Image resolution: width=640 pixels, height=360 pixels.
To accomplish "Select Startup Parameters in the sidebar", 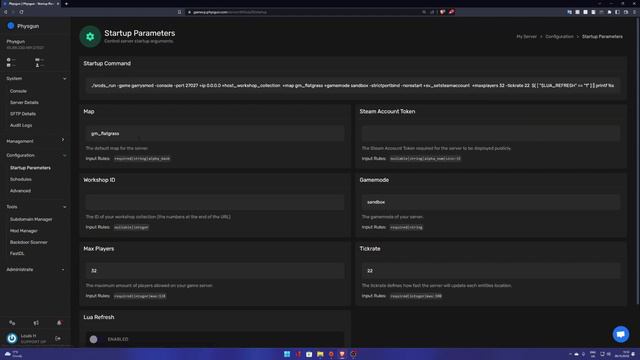I will coord(30,168).
